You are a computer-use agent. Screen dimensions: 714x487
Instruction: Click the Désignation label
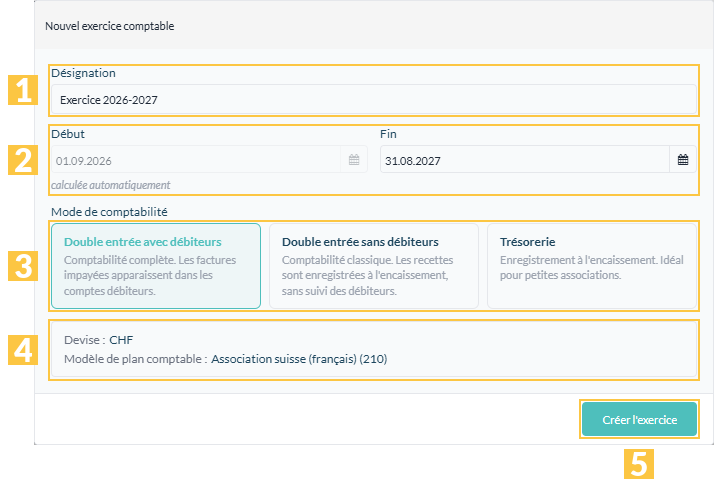point(83,73)
